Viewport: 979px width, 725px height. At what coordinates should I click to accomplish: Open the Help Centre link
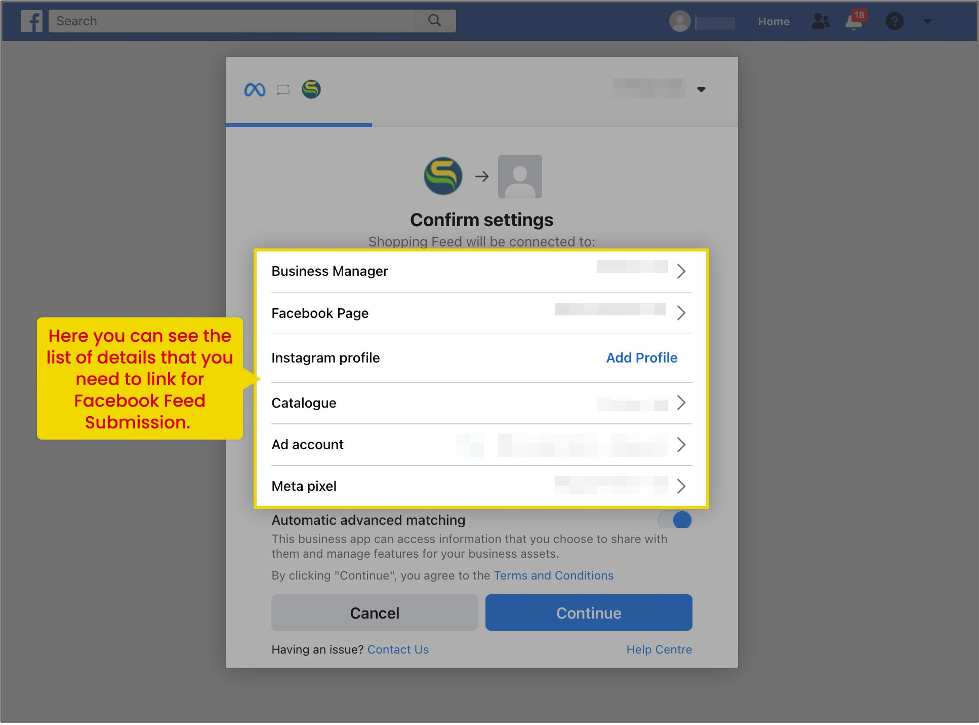click(x=659, y=649)
